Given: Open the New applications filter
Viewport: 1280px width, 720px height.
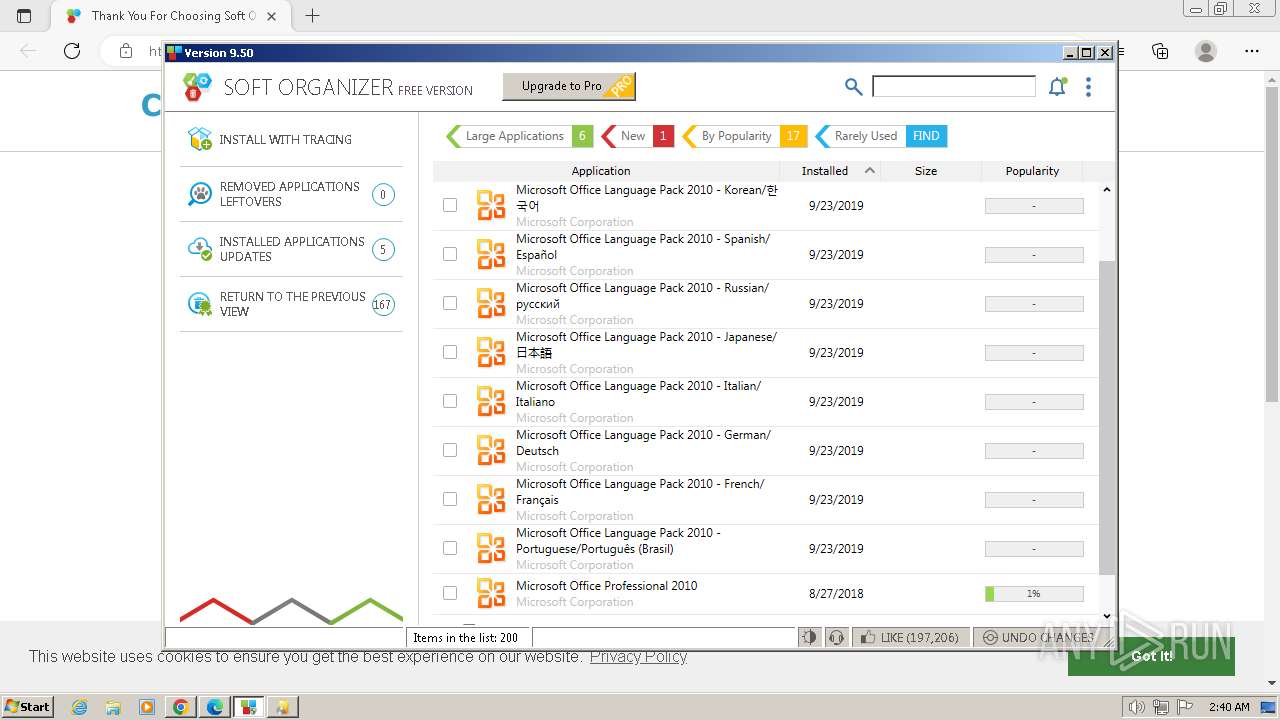Looking at the screenshot, I should point(638,136).
